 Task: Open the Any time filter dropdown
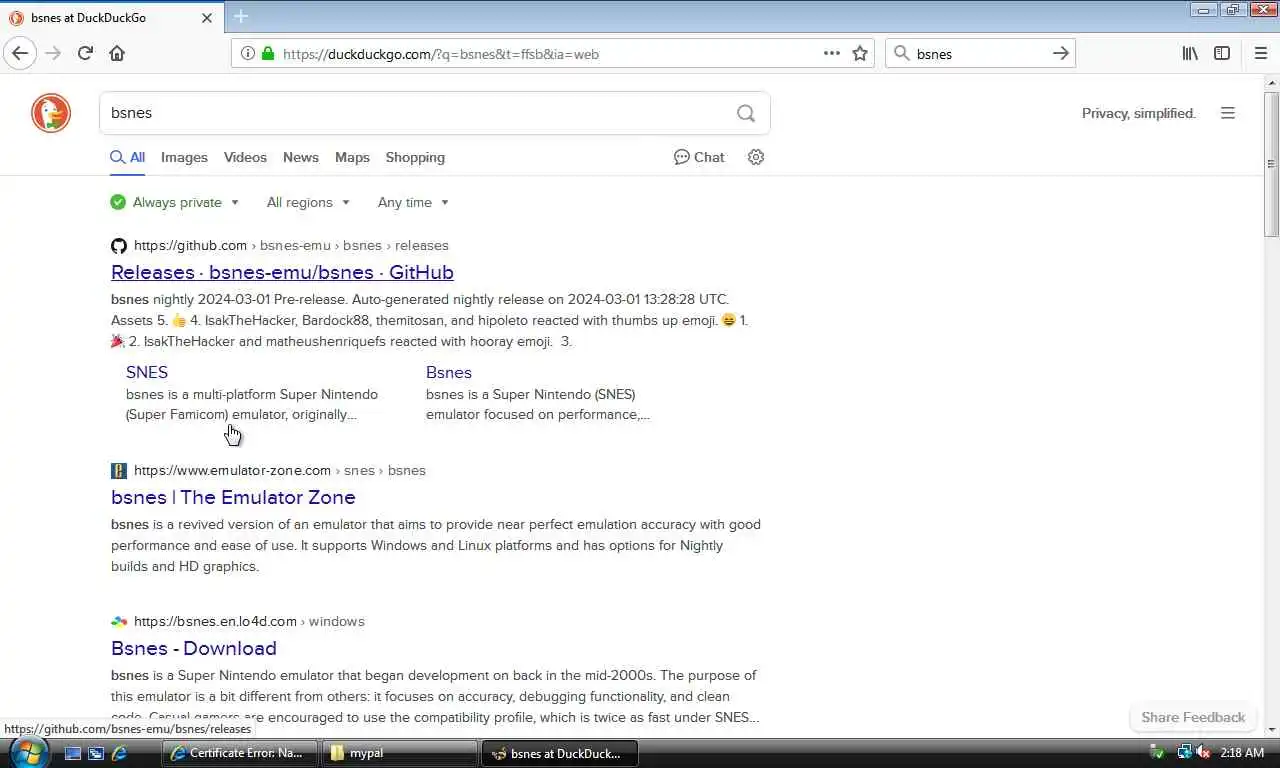pos(413,202)
